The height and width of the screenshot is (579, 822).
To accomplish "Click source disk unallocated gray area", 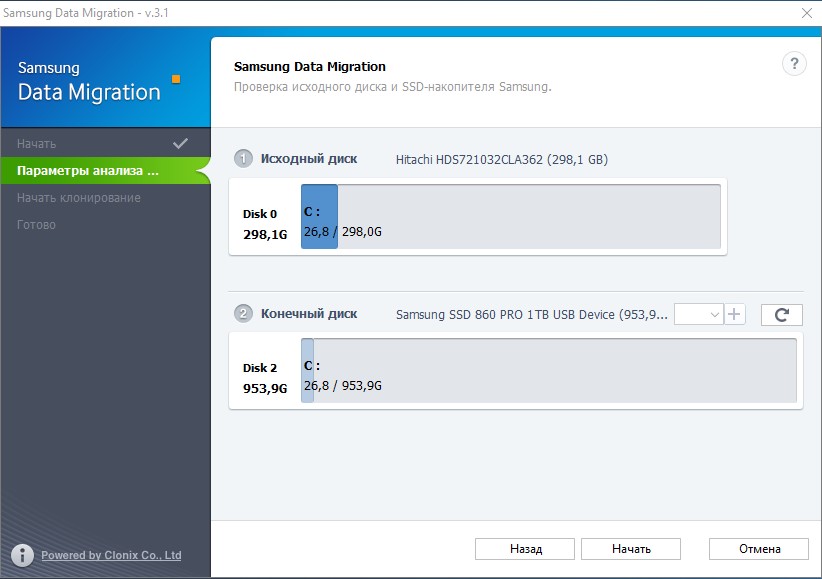I will coord(529,217).
